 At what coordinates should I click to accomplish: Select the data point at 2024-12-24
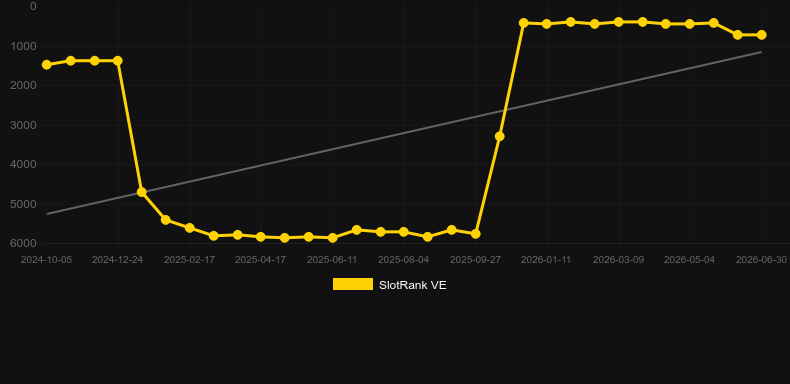[118, 60]
